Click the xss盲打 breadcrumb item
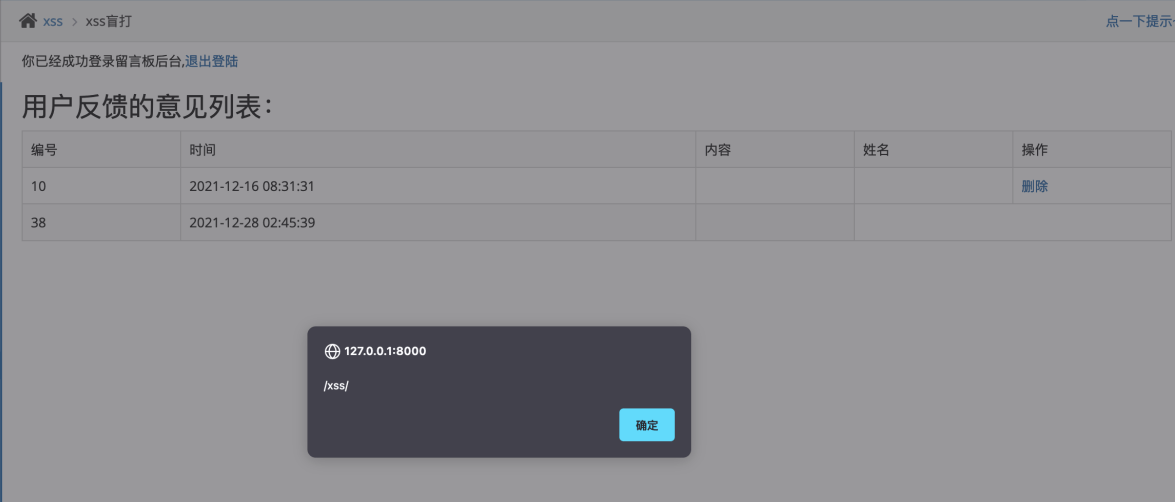Viewport: 1176px width, 502px height. point(109,21)
